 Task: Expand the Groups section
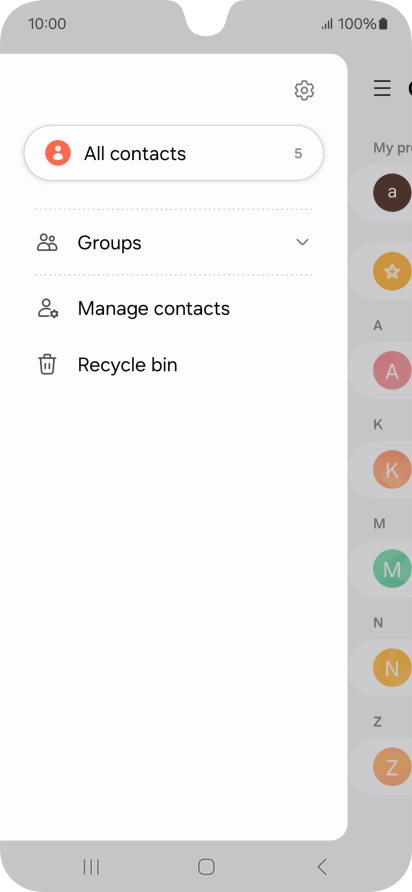(173, 242)
